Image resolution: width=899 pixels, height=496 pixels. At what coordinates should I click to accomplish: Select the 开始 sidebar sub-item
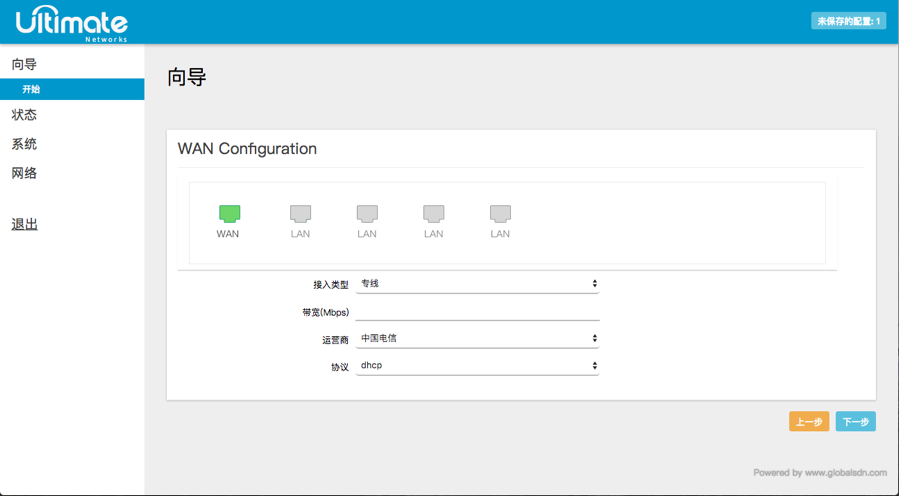point(32,90)
